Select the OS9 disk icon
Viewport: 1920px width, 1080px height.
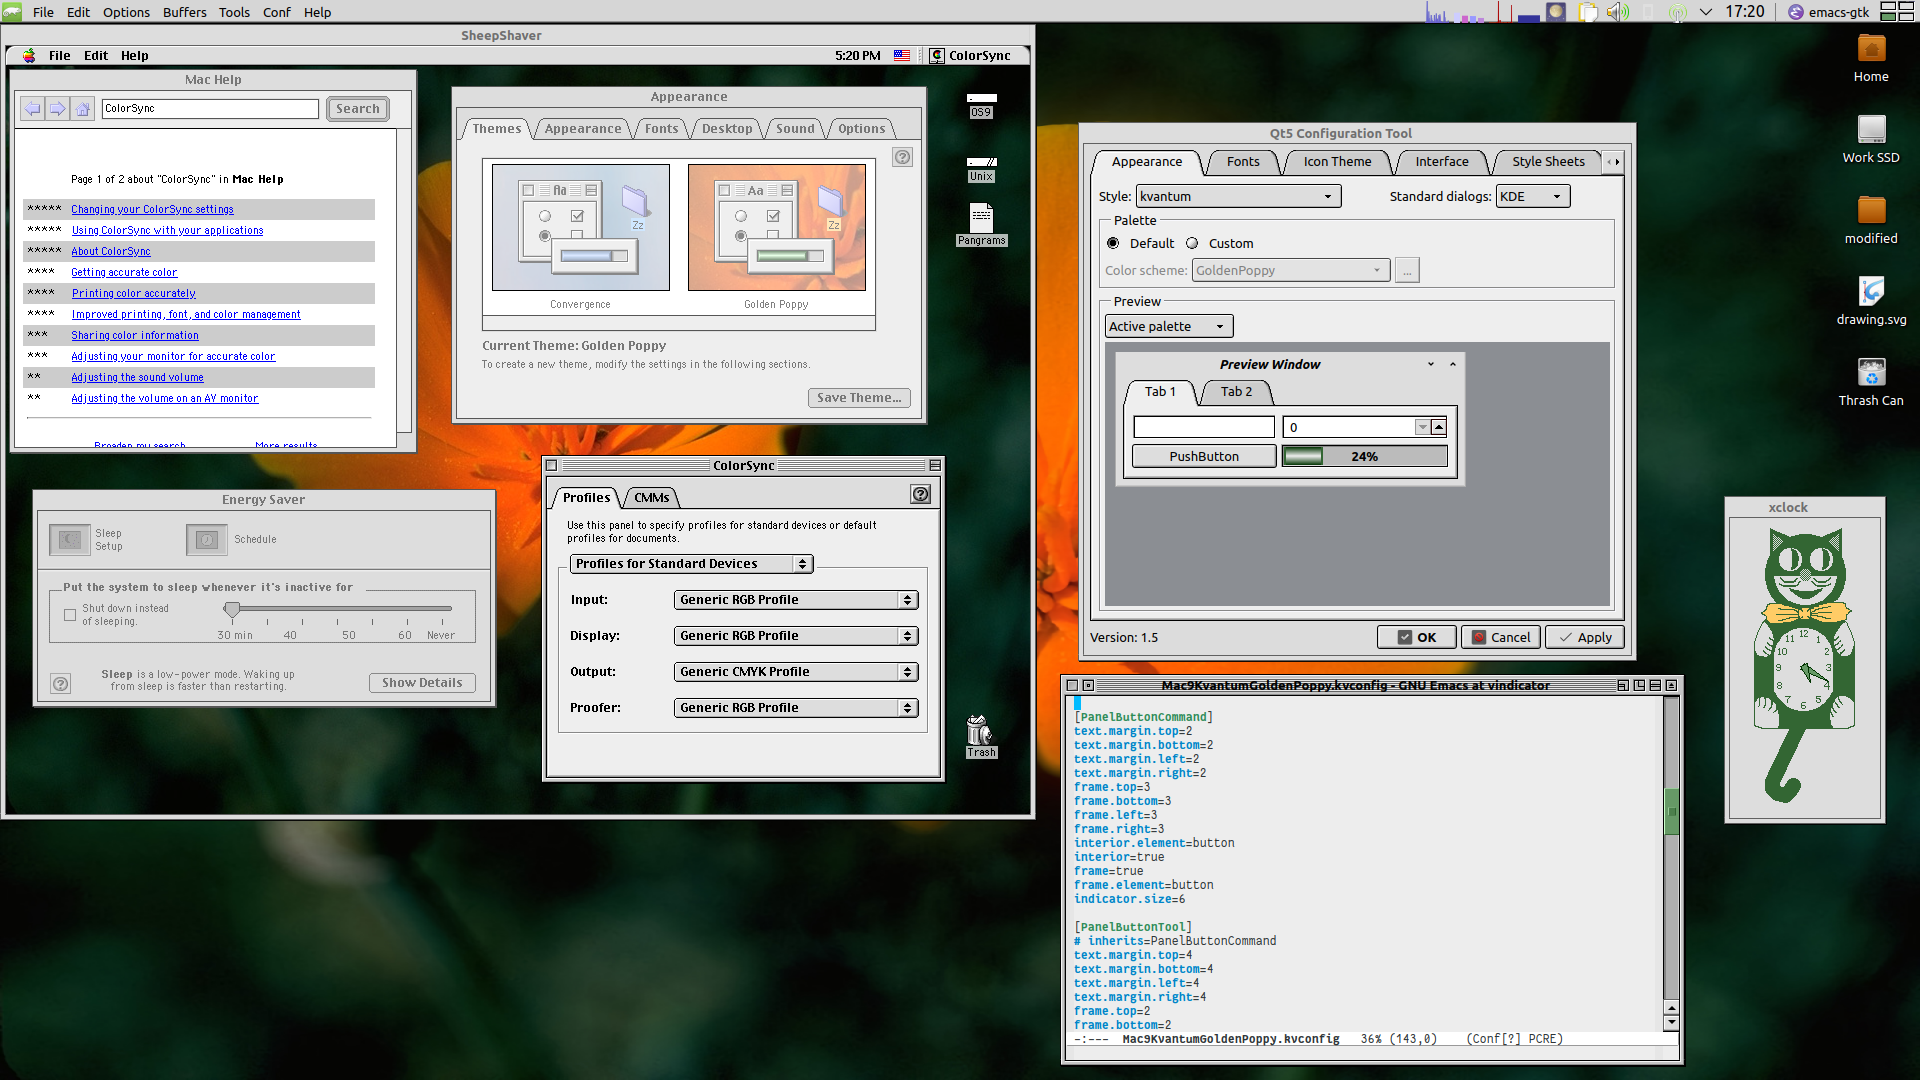point(981,105)
